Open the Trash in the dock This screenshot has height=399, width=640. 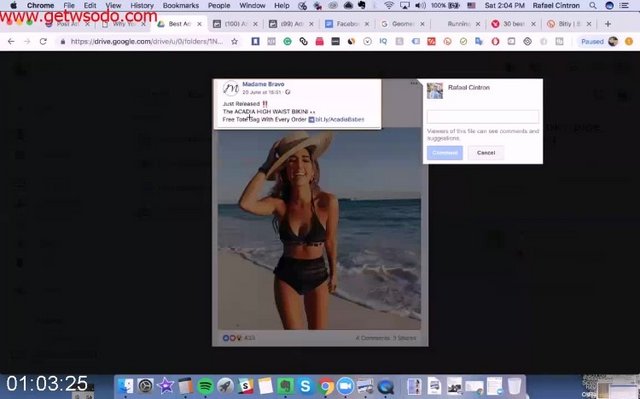514,386
